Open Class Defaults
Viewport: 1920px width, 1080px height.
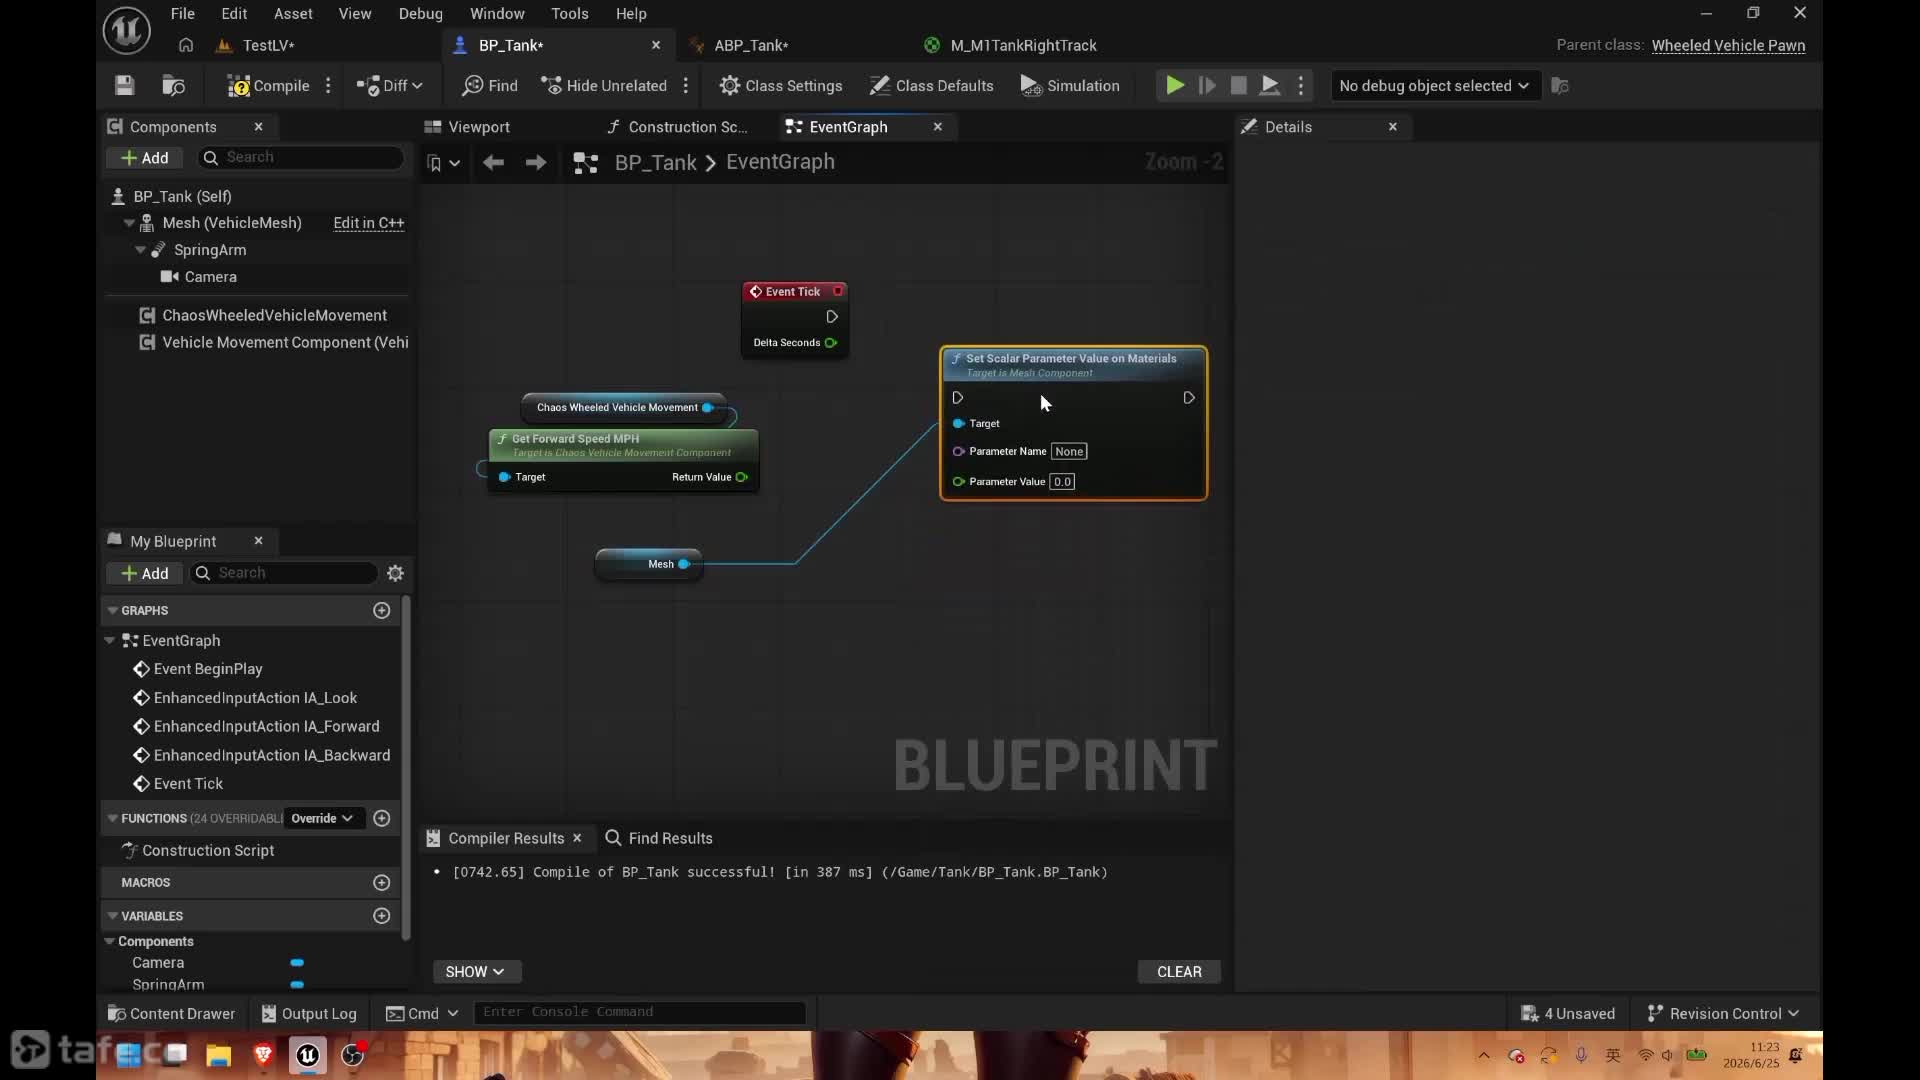tap(931, 86)
